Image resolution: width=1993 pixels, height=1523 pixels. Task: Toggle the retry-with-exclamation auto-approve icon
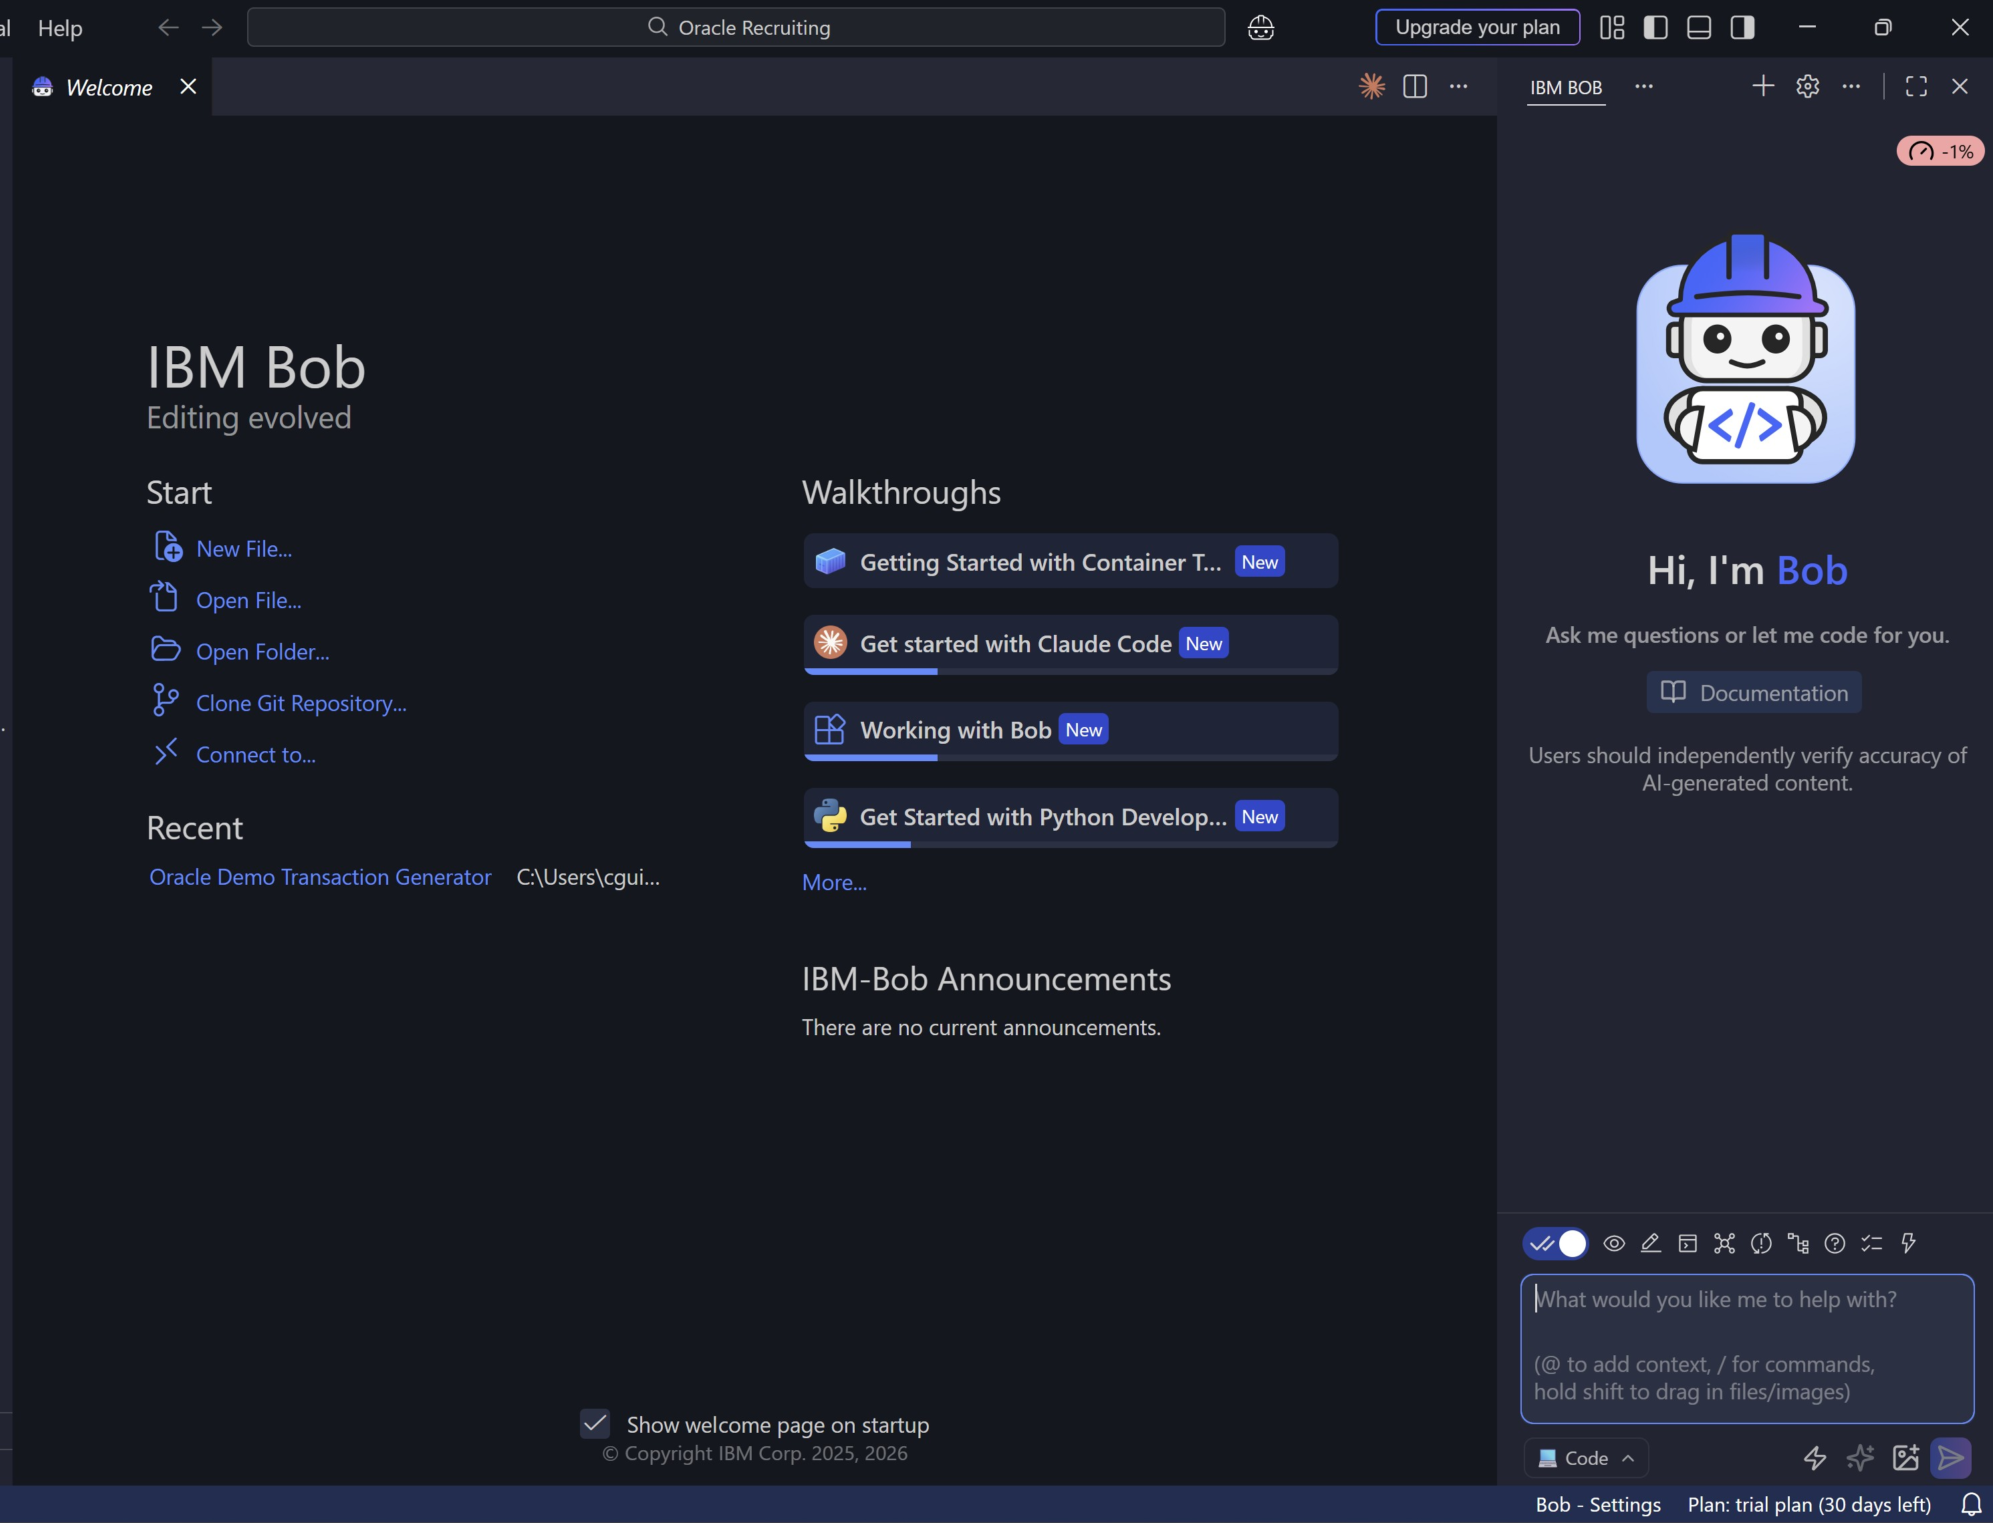pyautogui.click(x=1762, y=1243)
